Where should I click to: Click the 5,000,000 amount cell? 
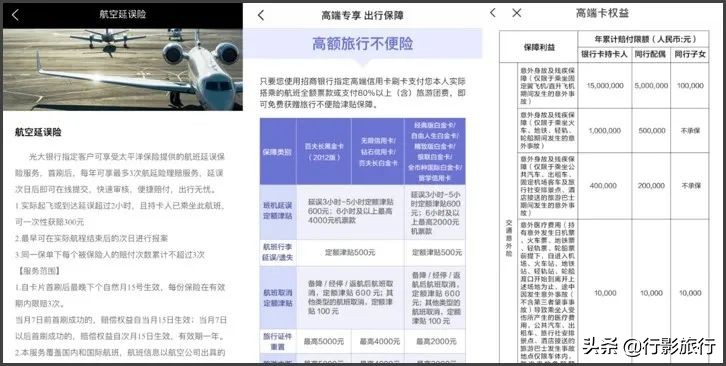coord(651,86)
